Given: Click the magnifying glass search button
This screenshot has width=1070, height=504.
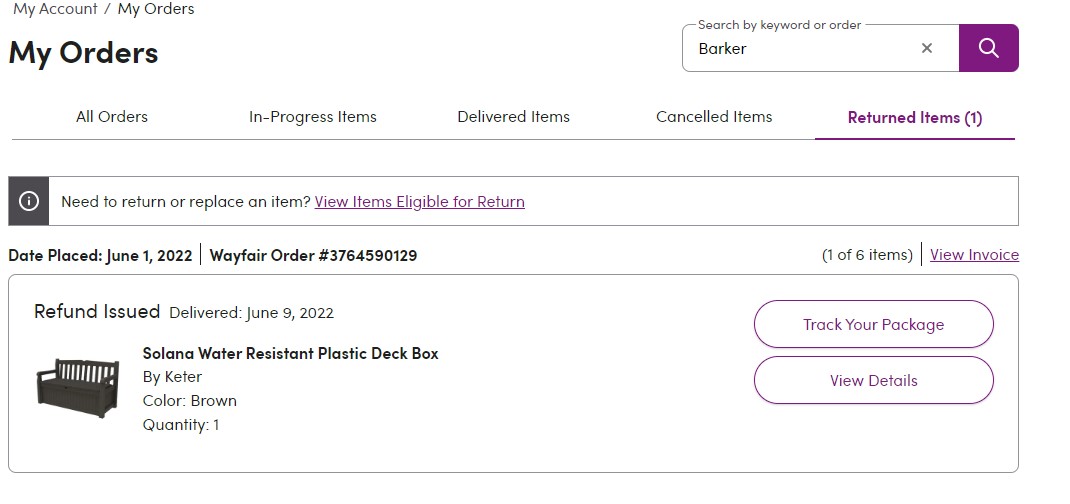Looking at the screenshot, I should [x=989, y=48].
